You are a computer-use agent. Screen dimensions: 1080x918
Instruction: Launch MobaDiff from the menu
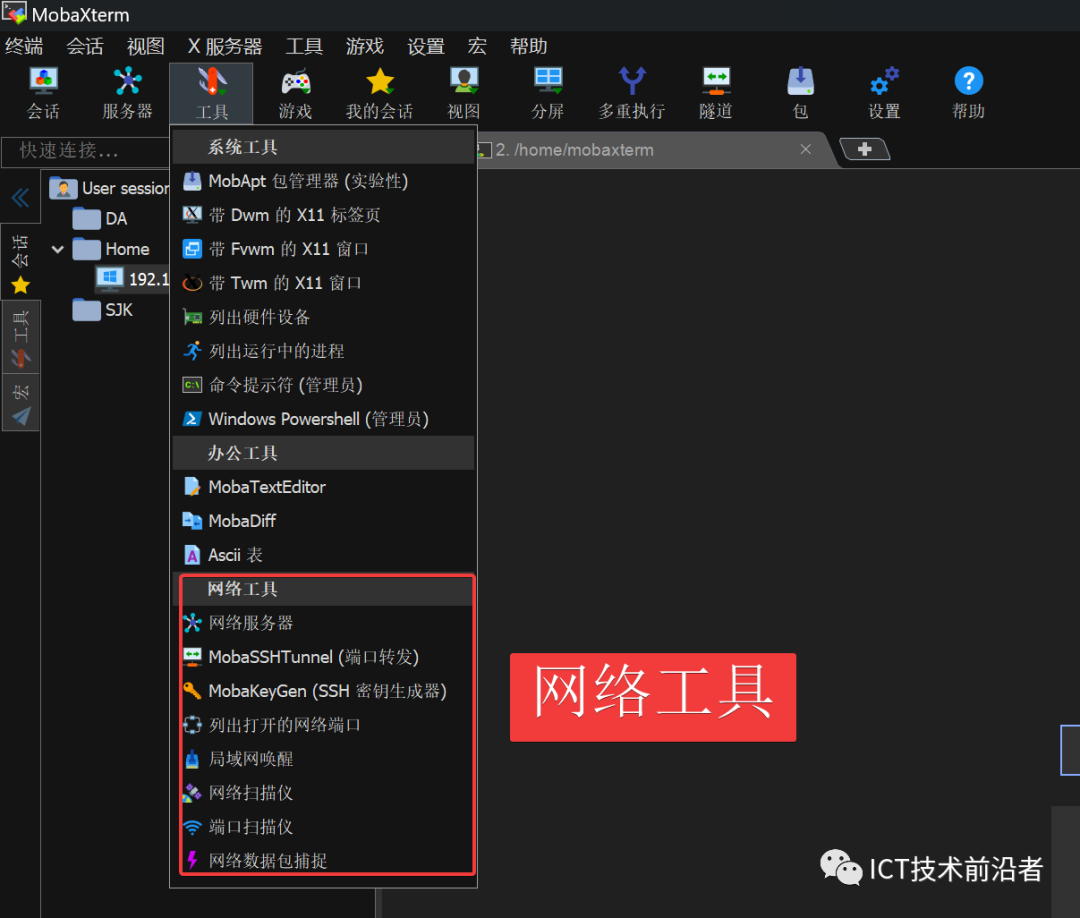click(323, 521)
